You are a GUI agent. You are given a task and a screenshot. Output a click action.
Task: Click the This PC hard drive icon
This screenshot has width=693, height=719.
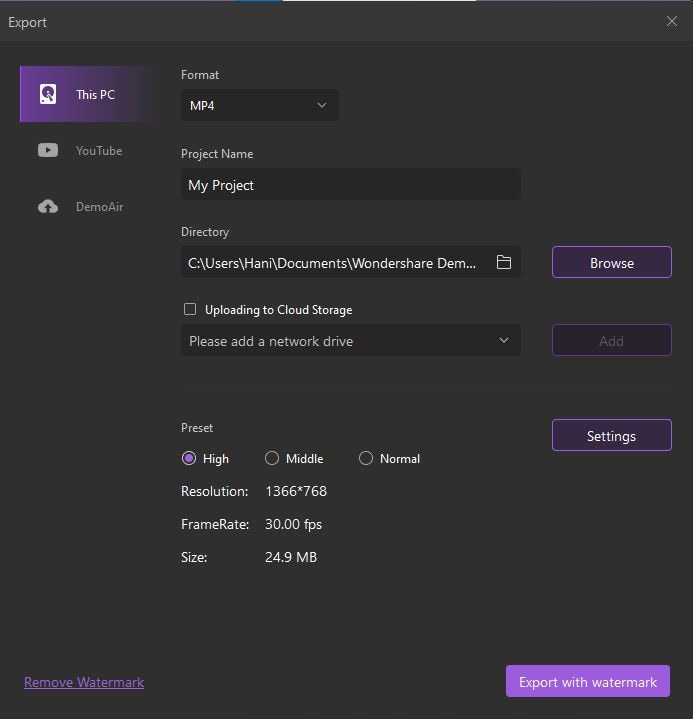point(48,95)
